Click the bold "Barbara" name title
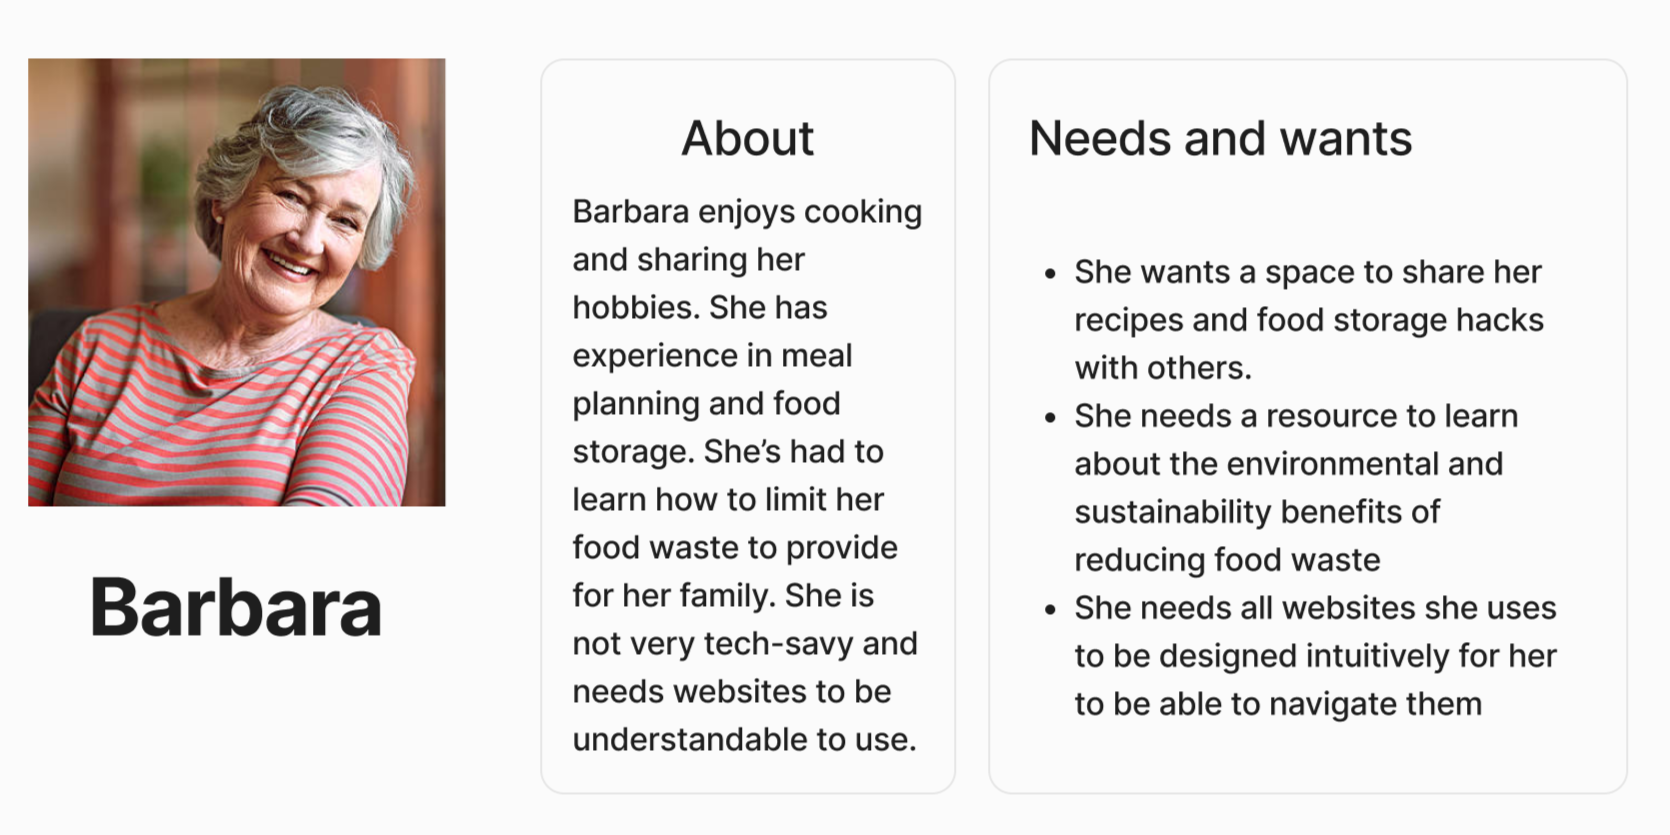Screen dimensions: 1670x835 pos(236,607)
